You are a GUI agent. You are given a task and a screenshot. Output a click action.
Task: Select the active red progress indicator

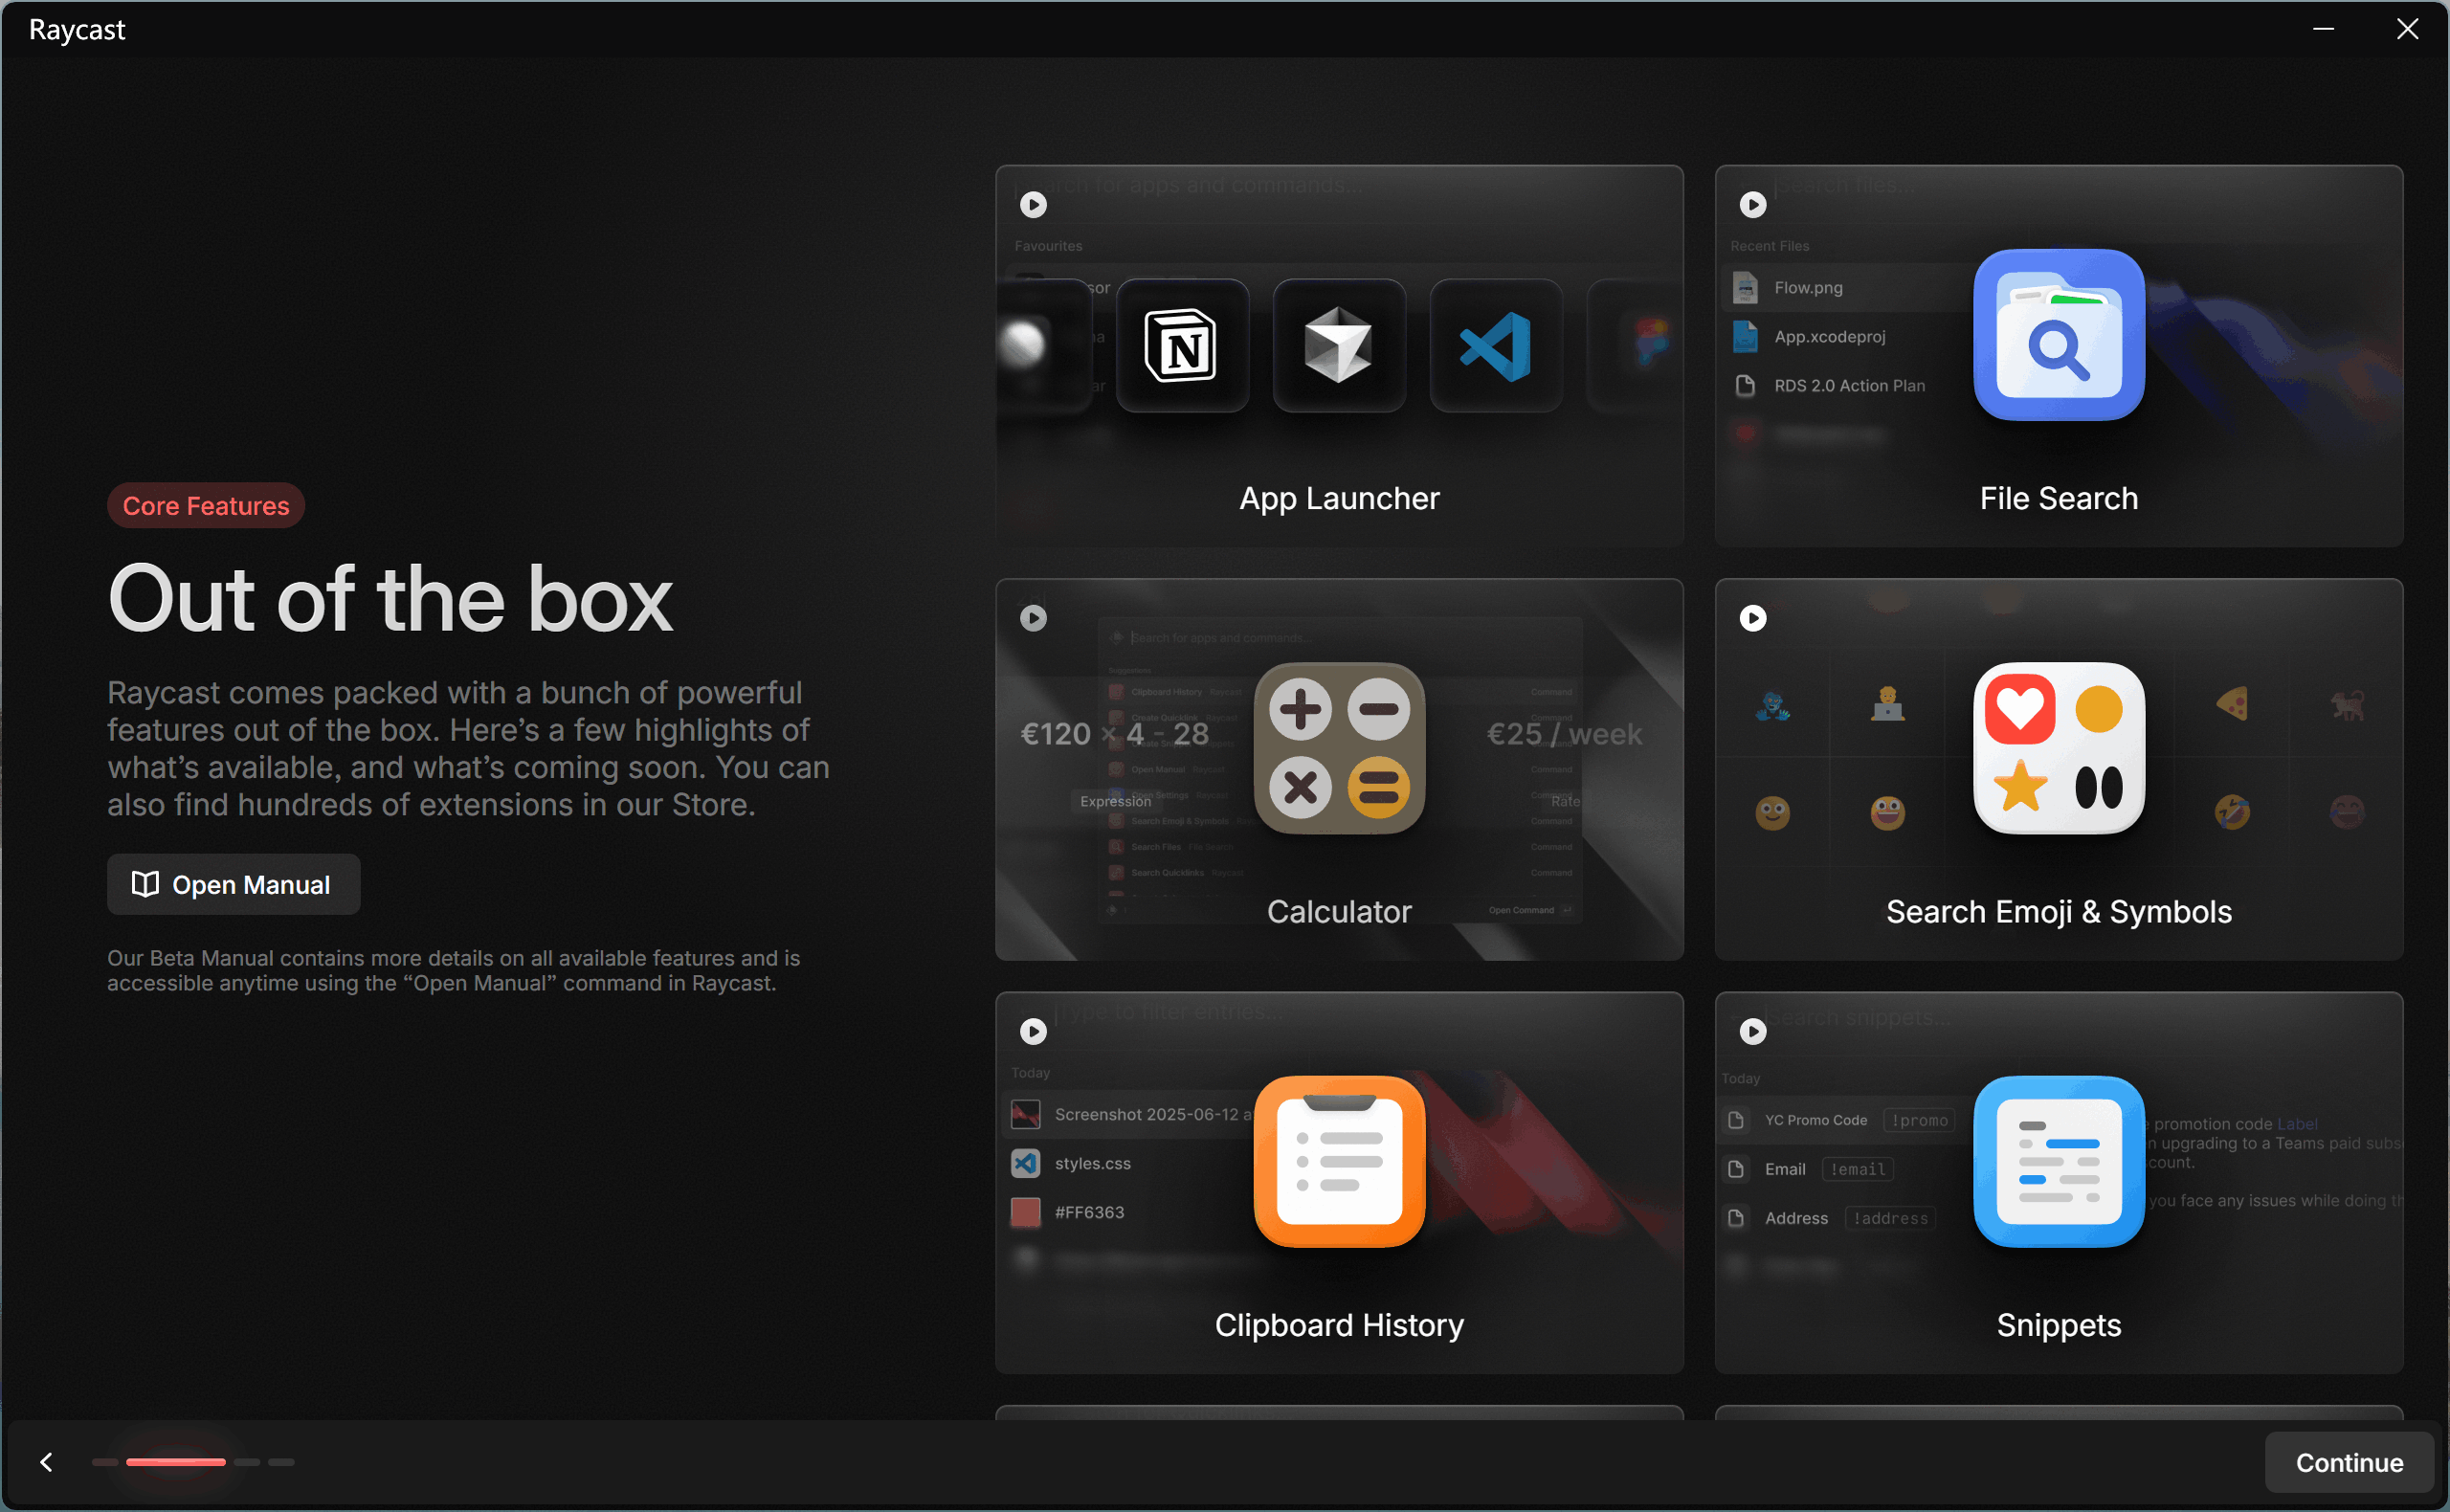point(176,1462)
